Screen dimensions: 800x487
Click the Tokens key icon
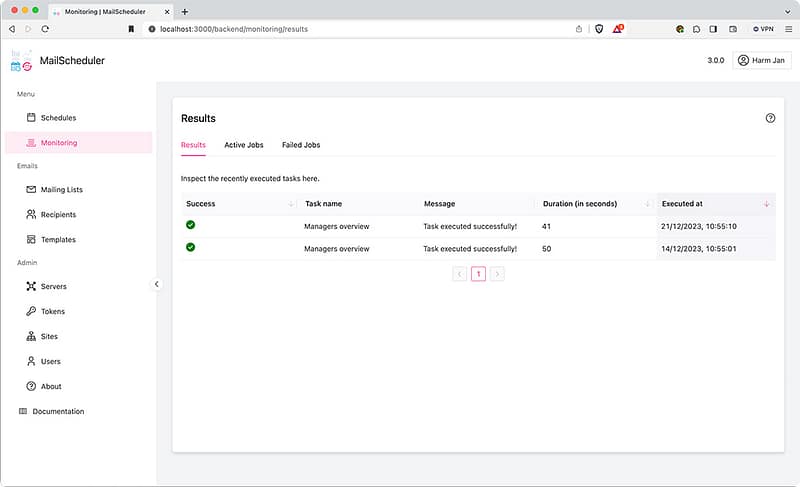click(31, 312)
